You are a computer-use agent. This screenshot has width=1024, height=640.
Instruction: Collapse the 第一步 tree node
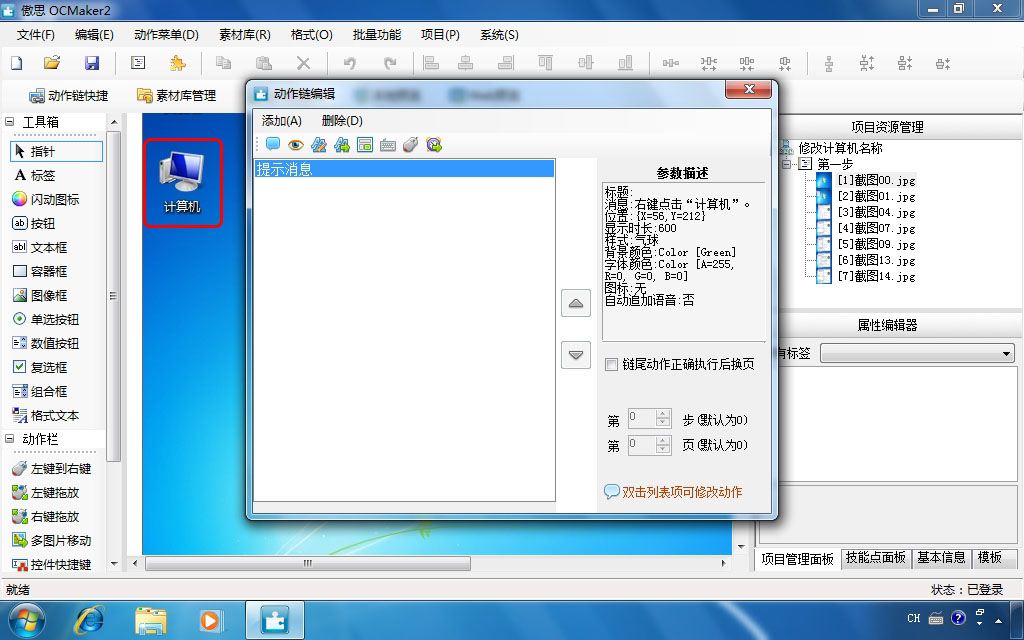point(788,164)
